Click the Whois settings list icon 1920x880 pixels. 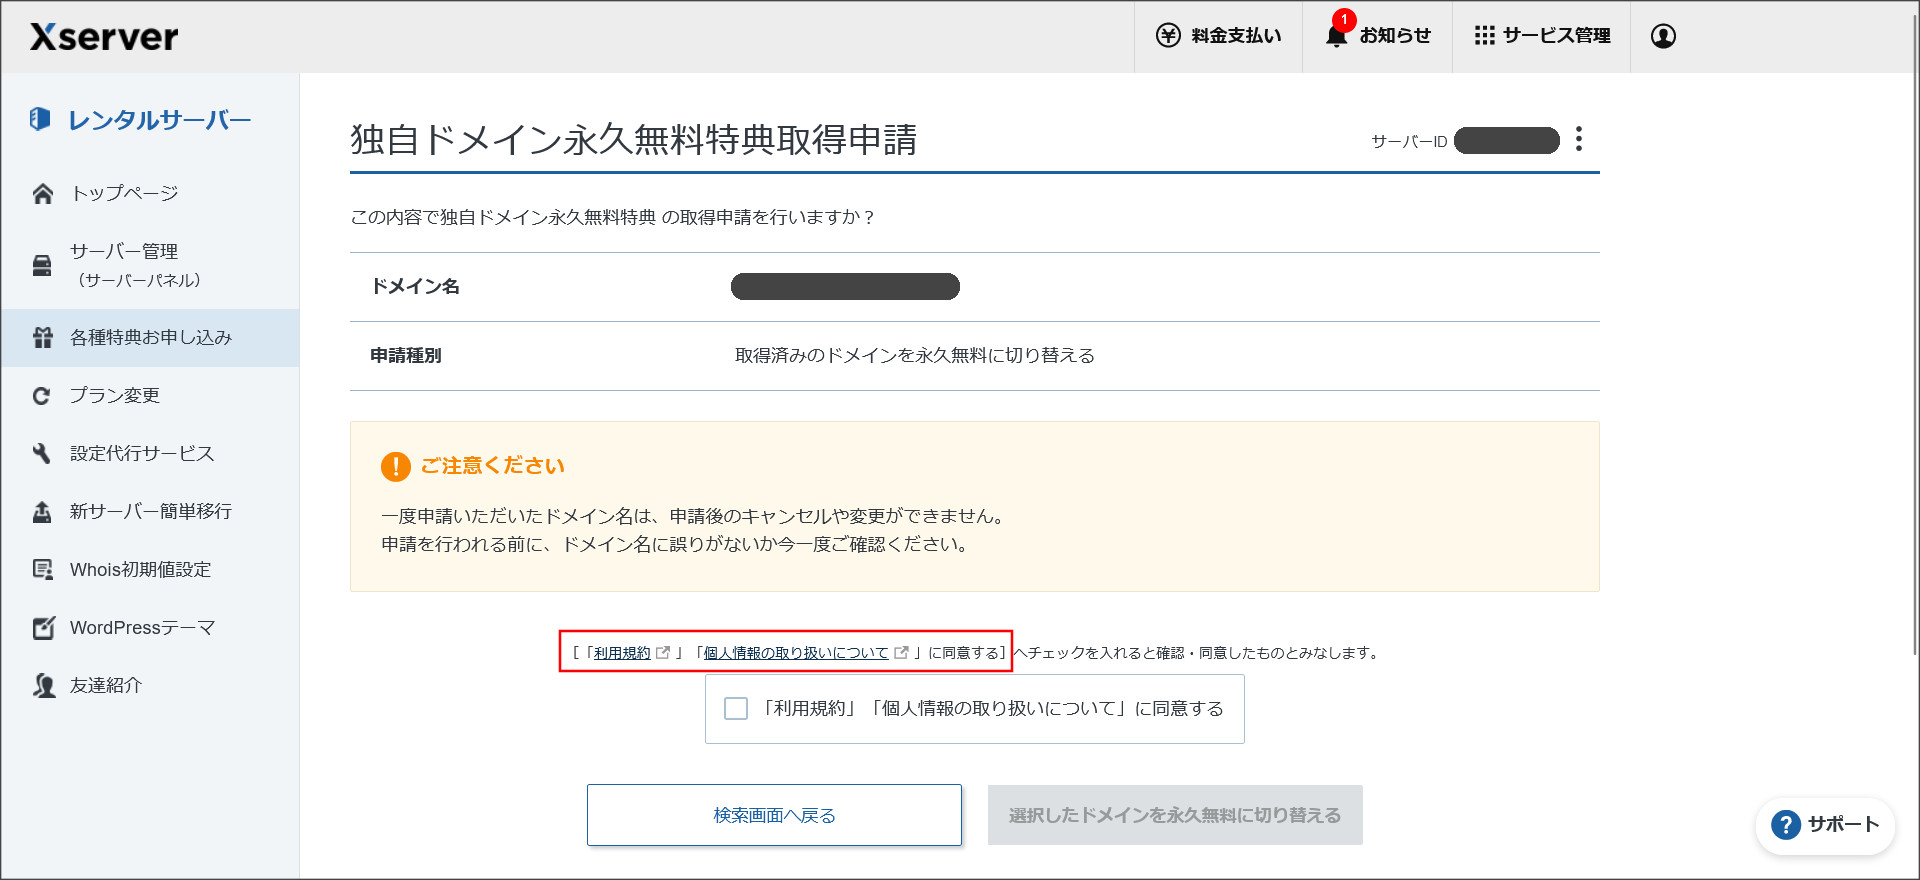43,570
